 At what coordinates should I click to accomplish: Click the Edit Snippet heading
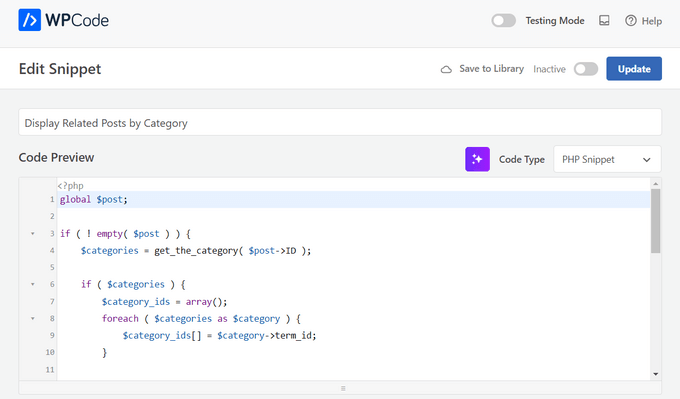[x=60, y=69]
